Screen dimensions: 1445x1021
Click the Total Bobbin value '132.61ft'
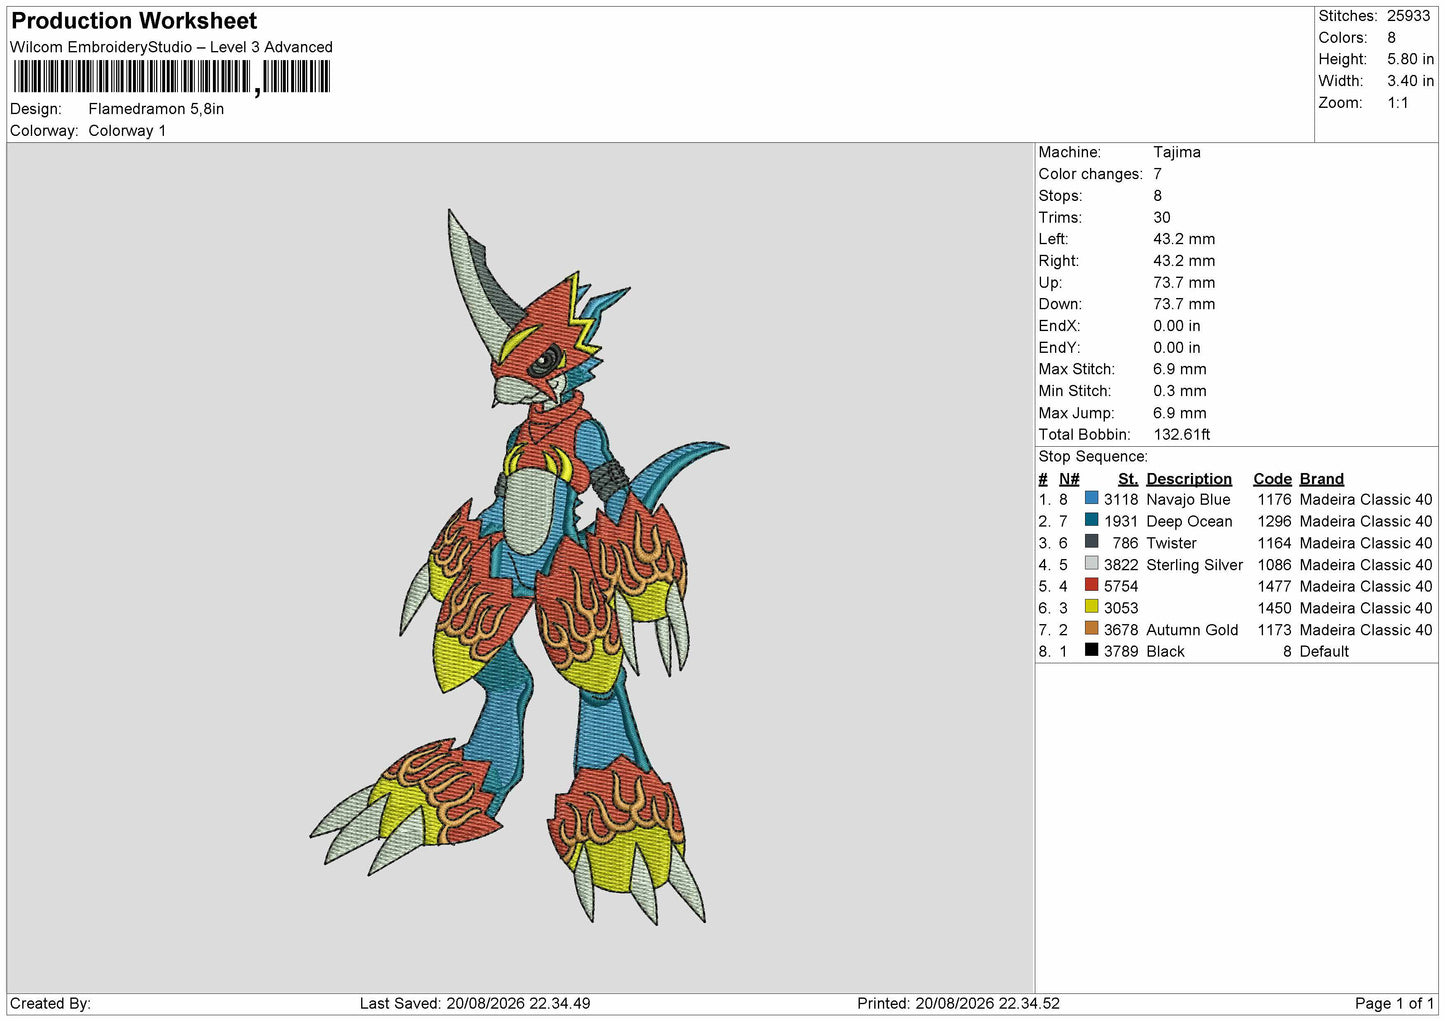1182,435
